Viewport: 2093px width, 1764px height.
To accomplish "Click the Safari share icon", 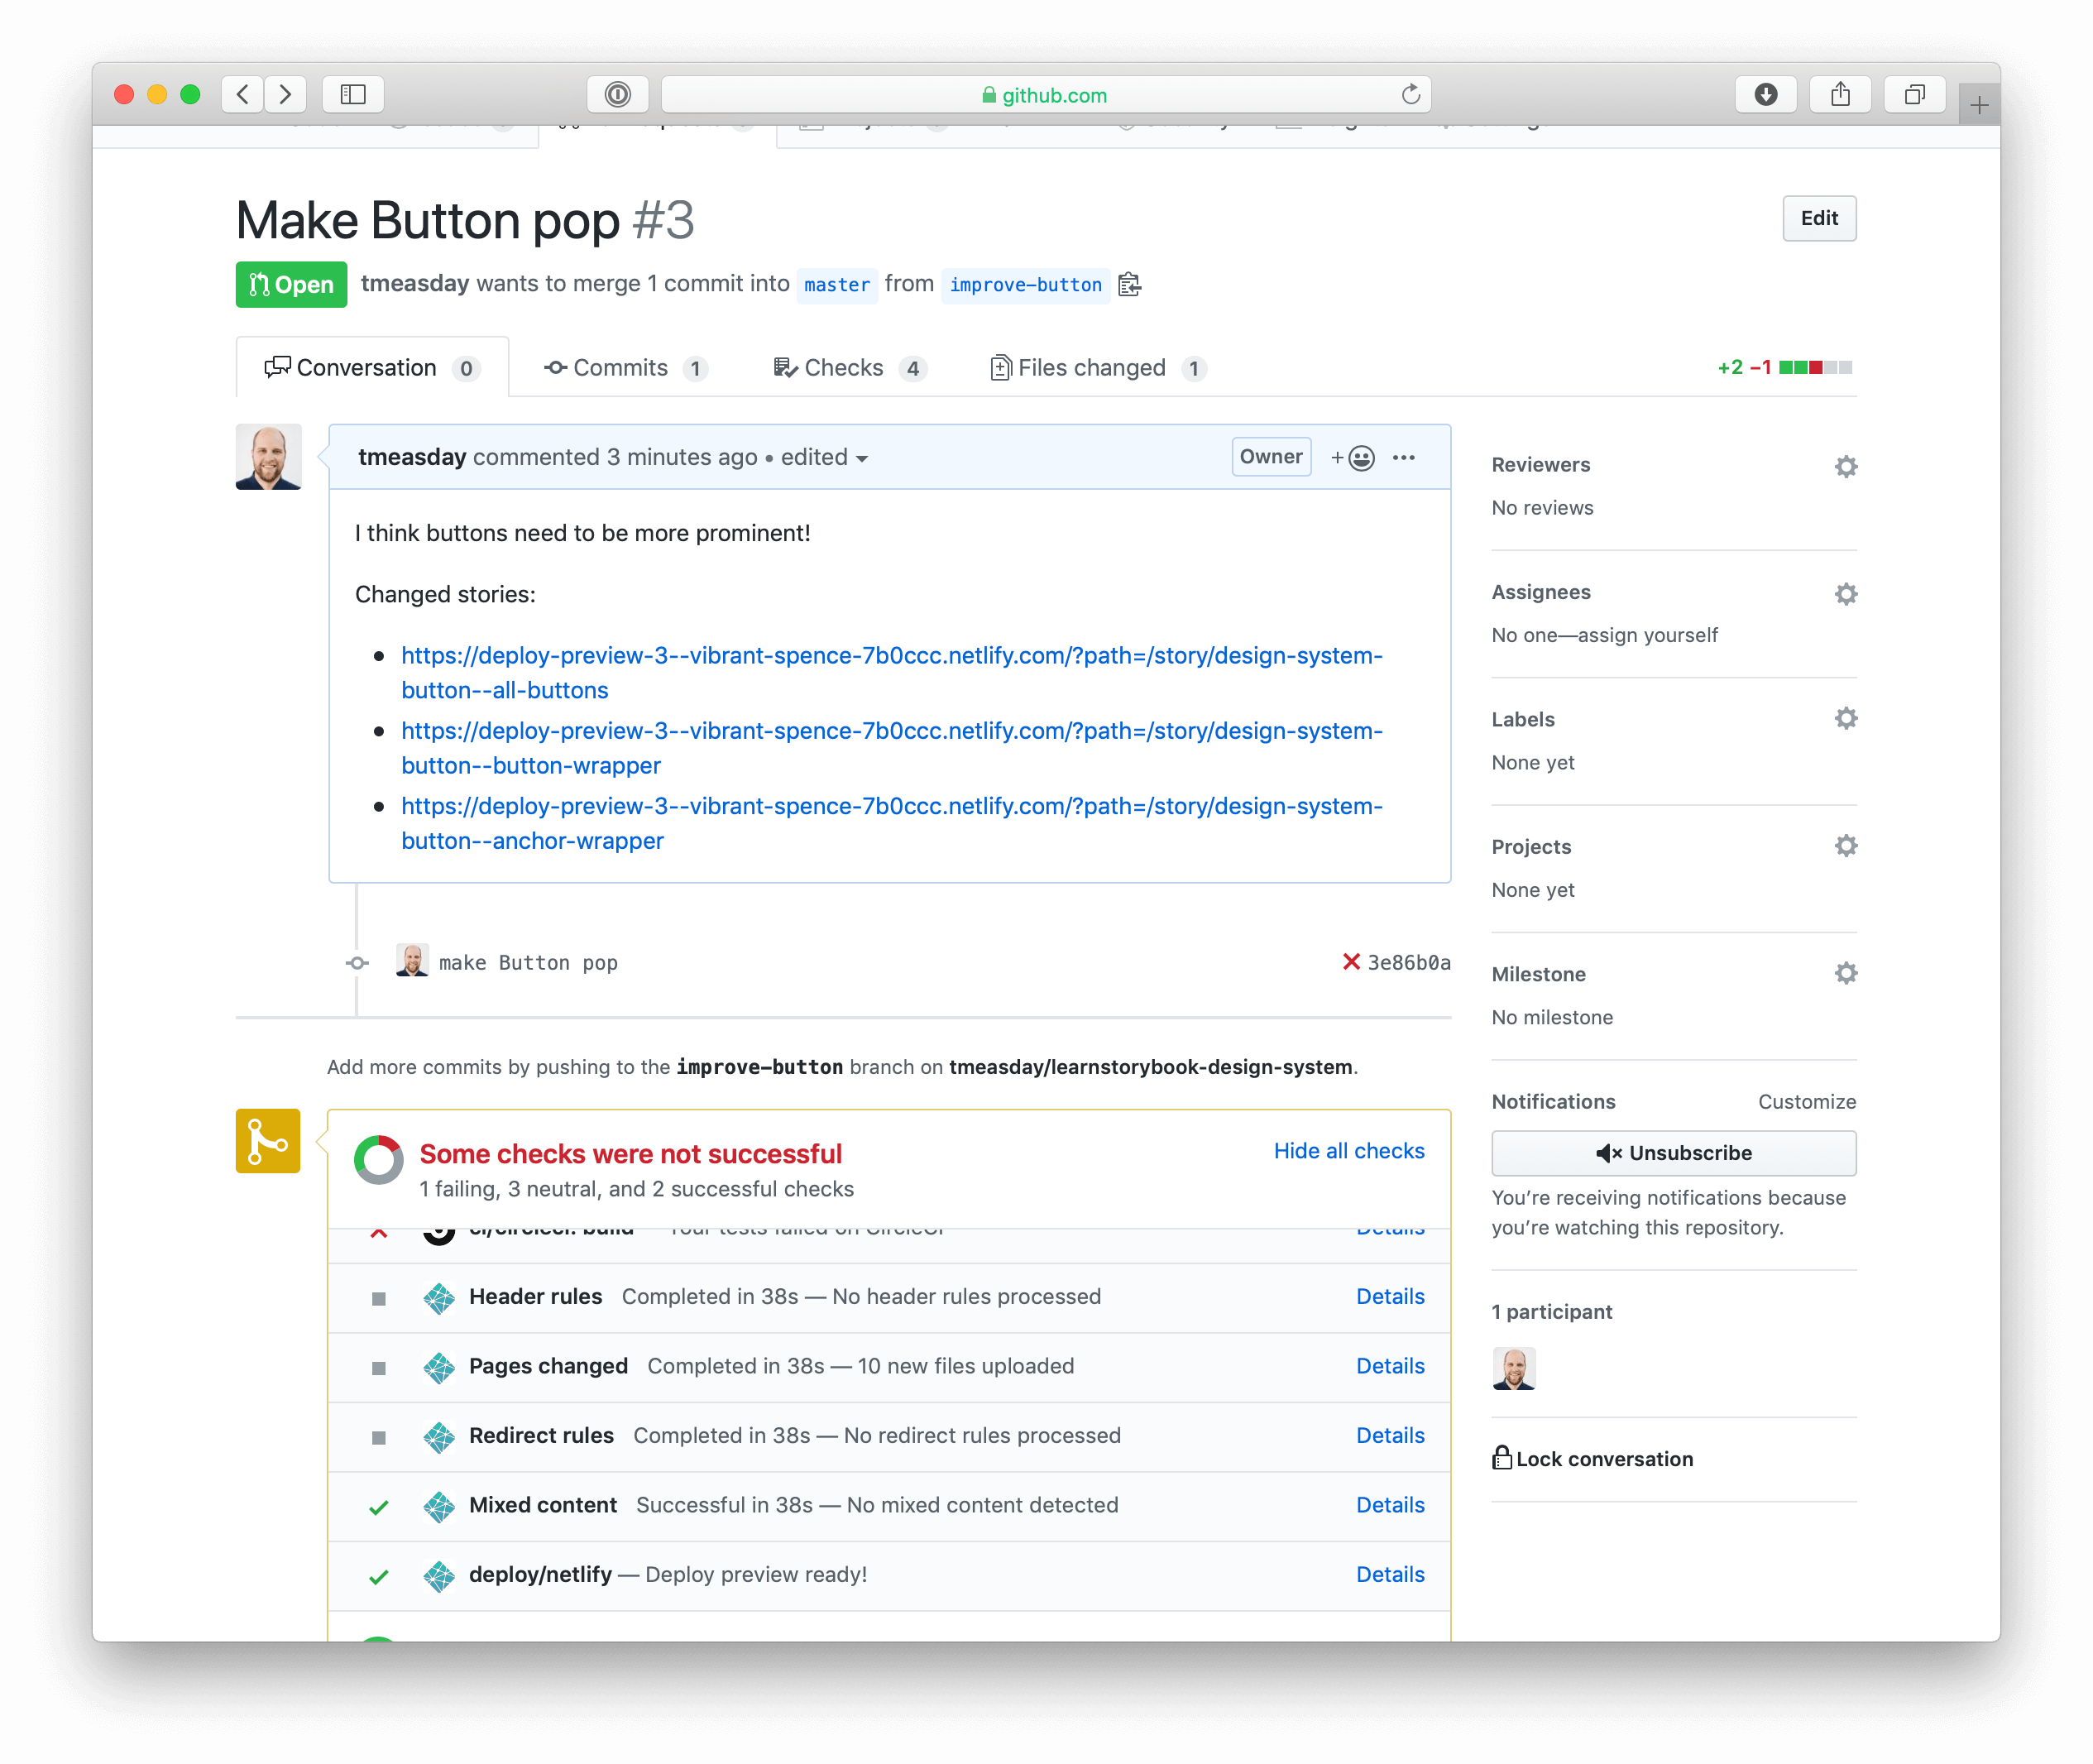I will coord(1840,94).
